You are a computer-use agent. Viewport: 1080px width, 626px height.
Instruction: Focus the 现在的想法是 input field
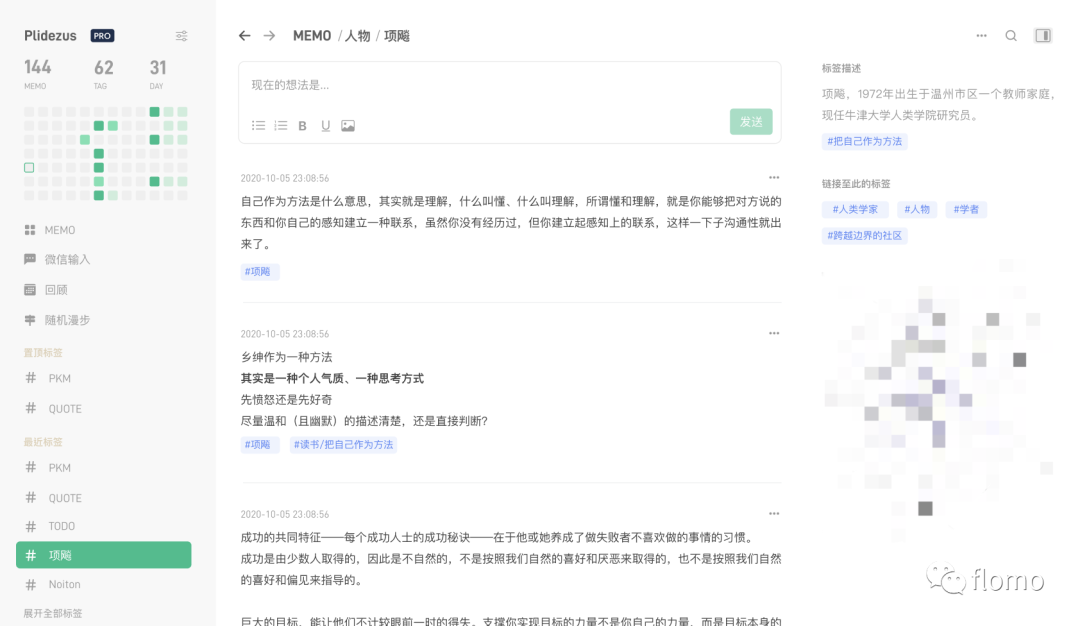coord(510,85)
